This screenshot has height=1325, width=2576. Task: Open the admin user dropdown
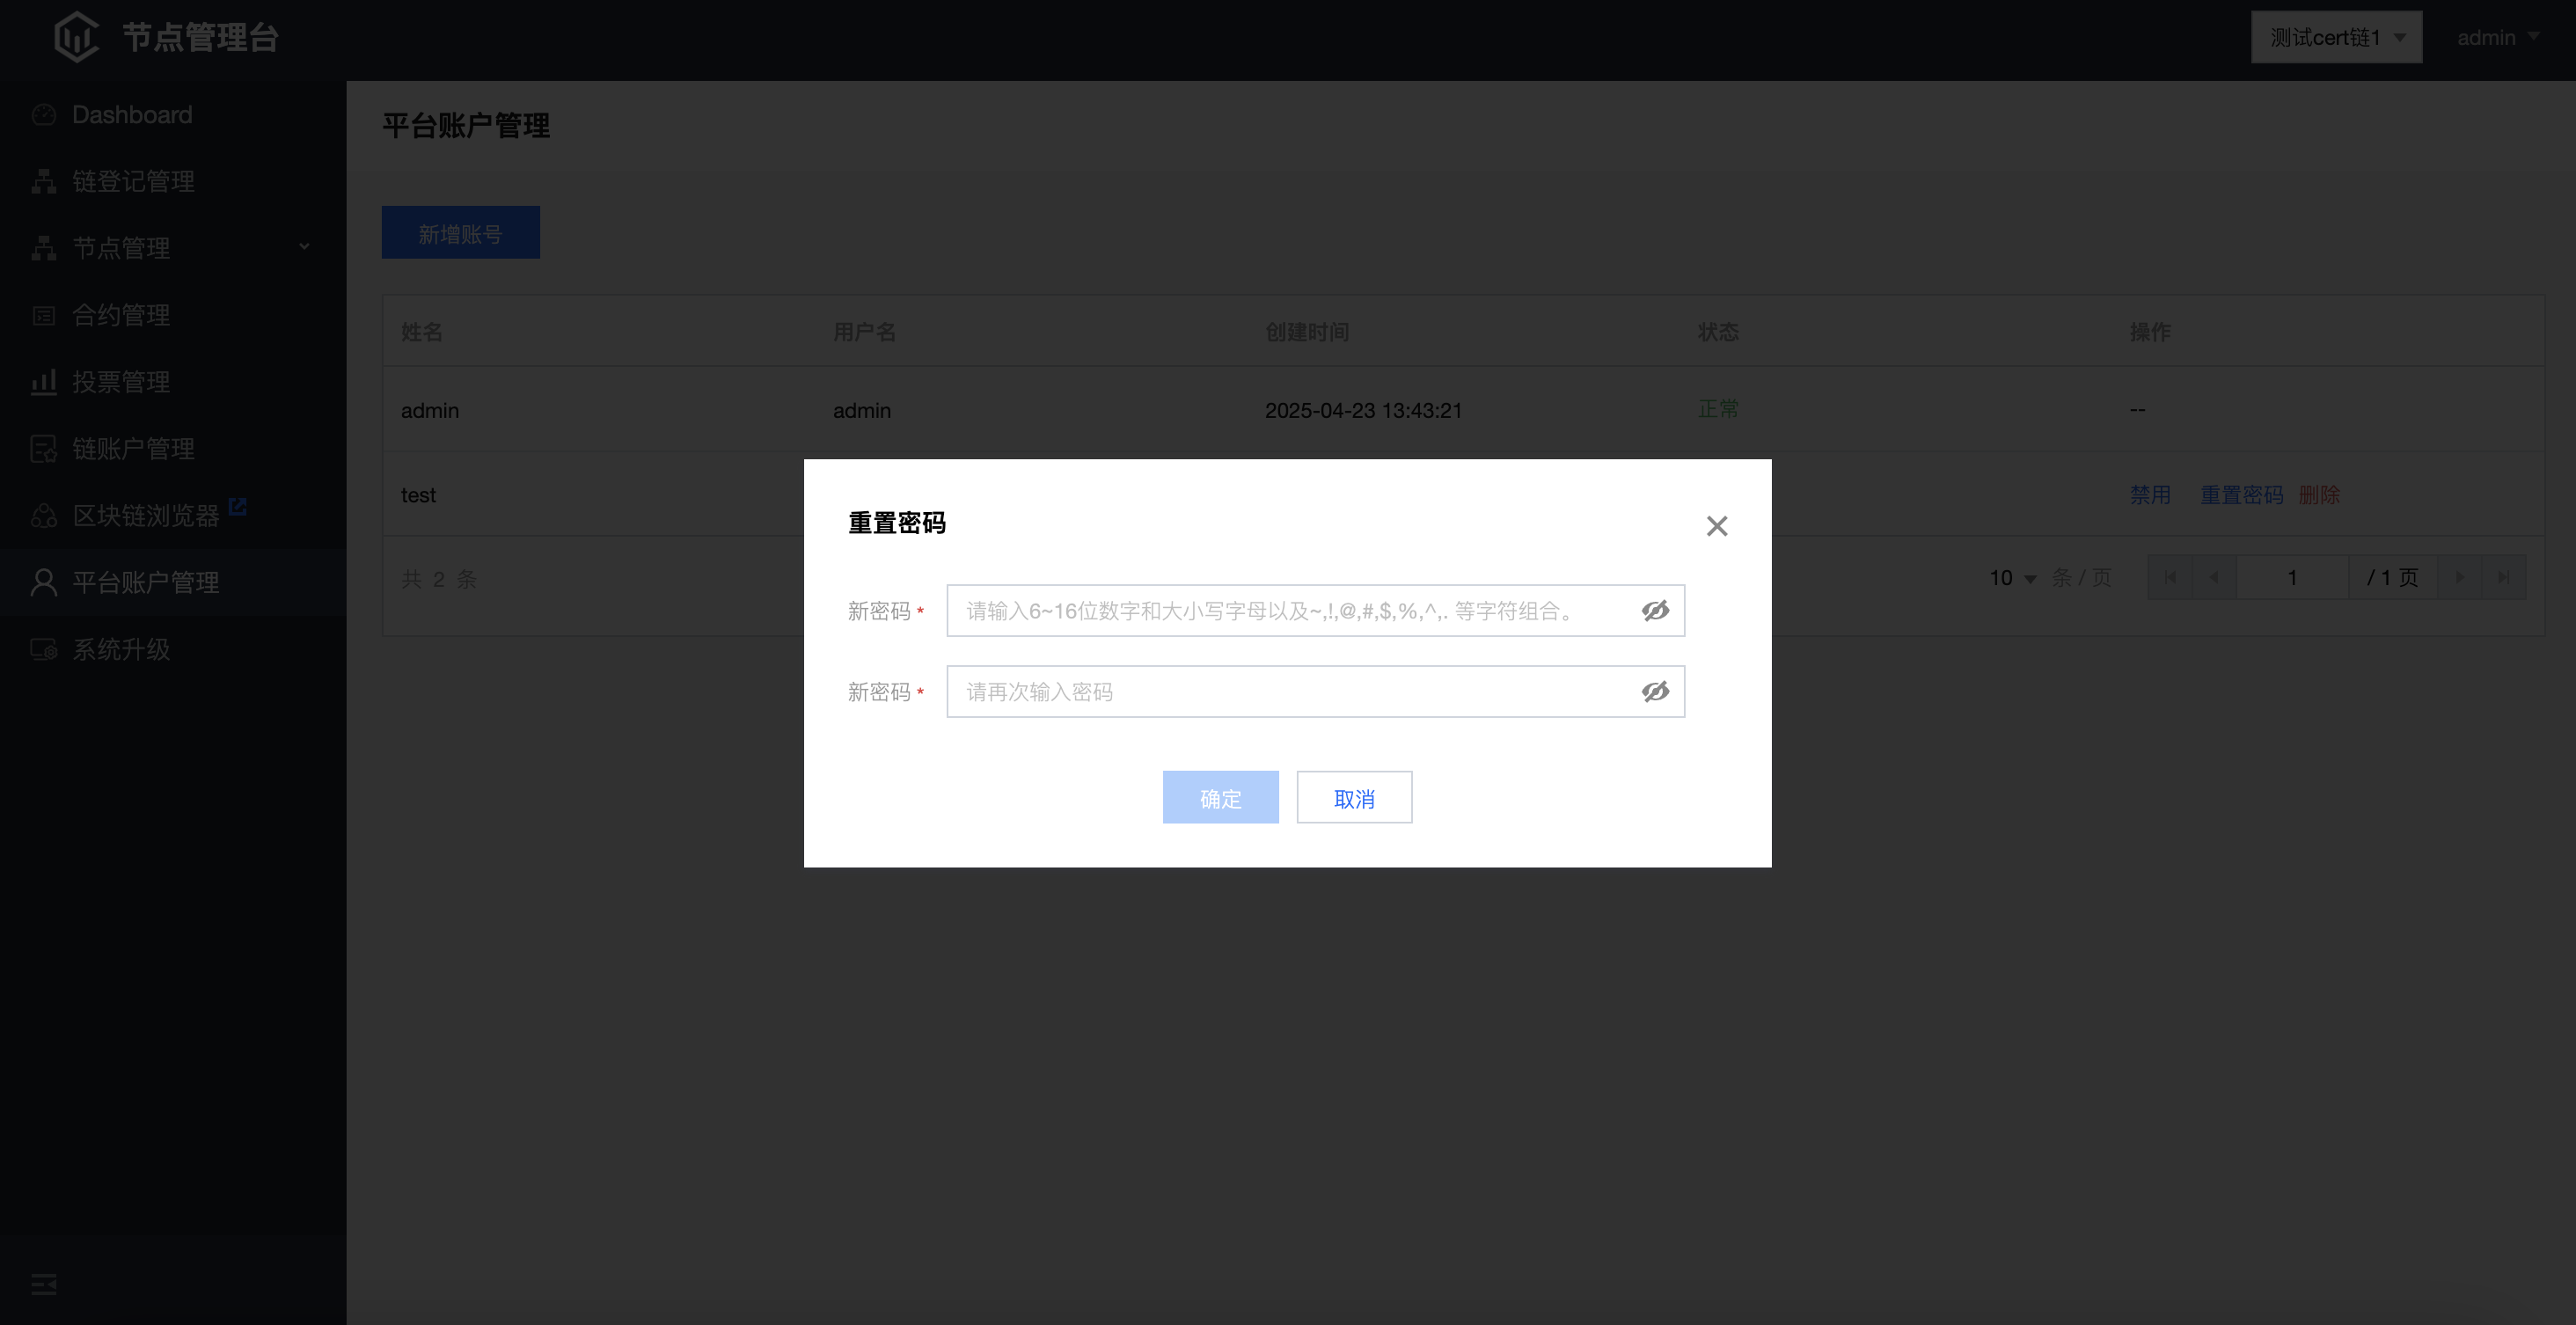[x=2497, y=37]
